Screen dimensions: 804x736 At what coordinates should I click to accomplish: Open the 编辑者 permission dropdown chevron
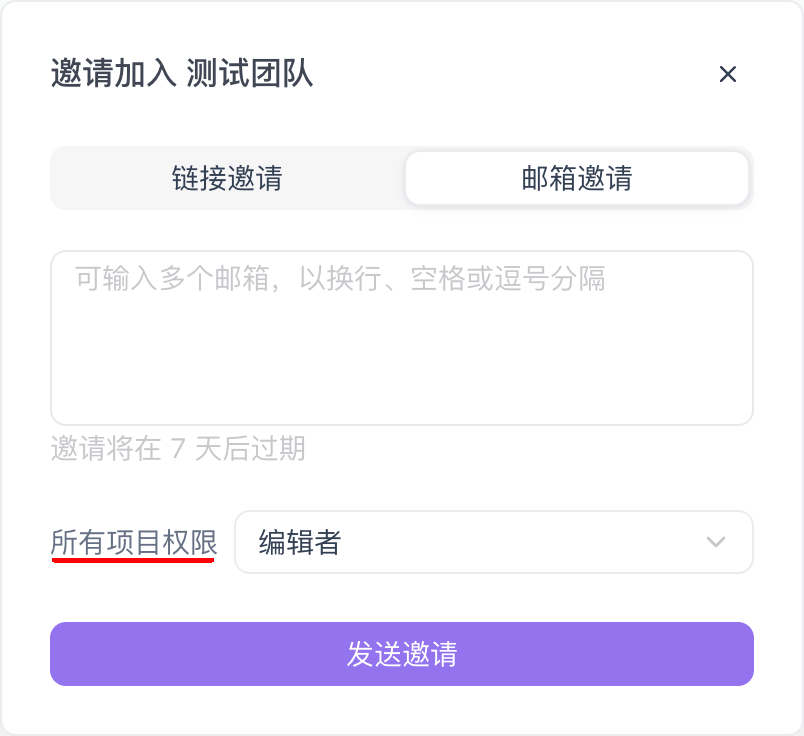714,542
